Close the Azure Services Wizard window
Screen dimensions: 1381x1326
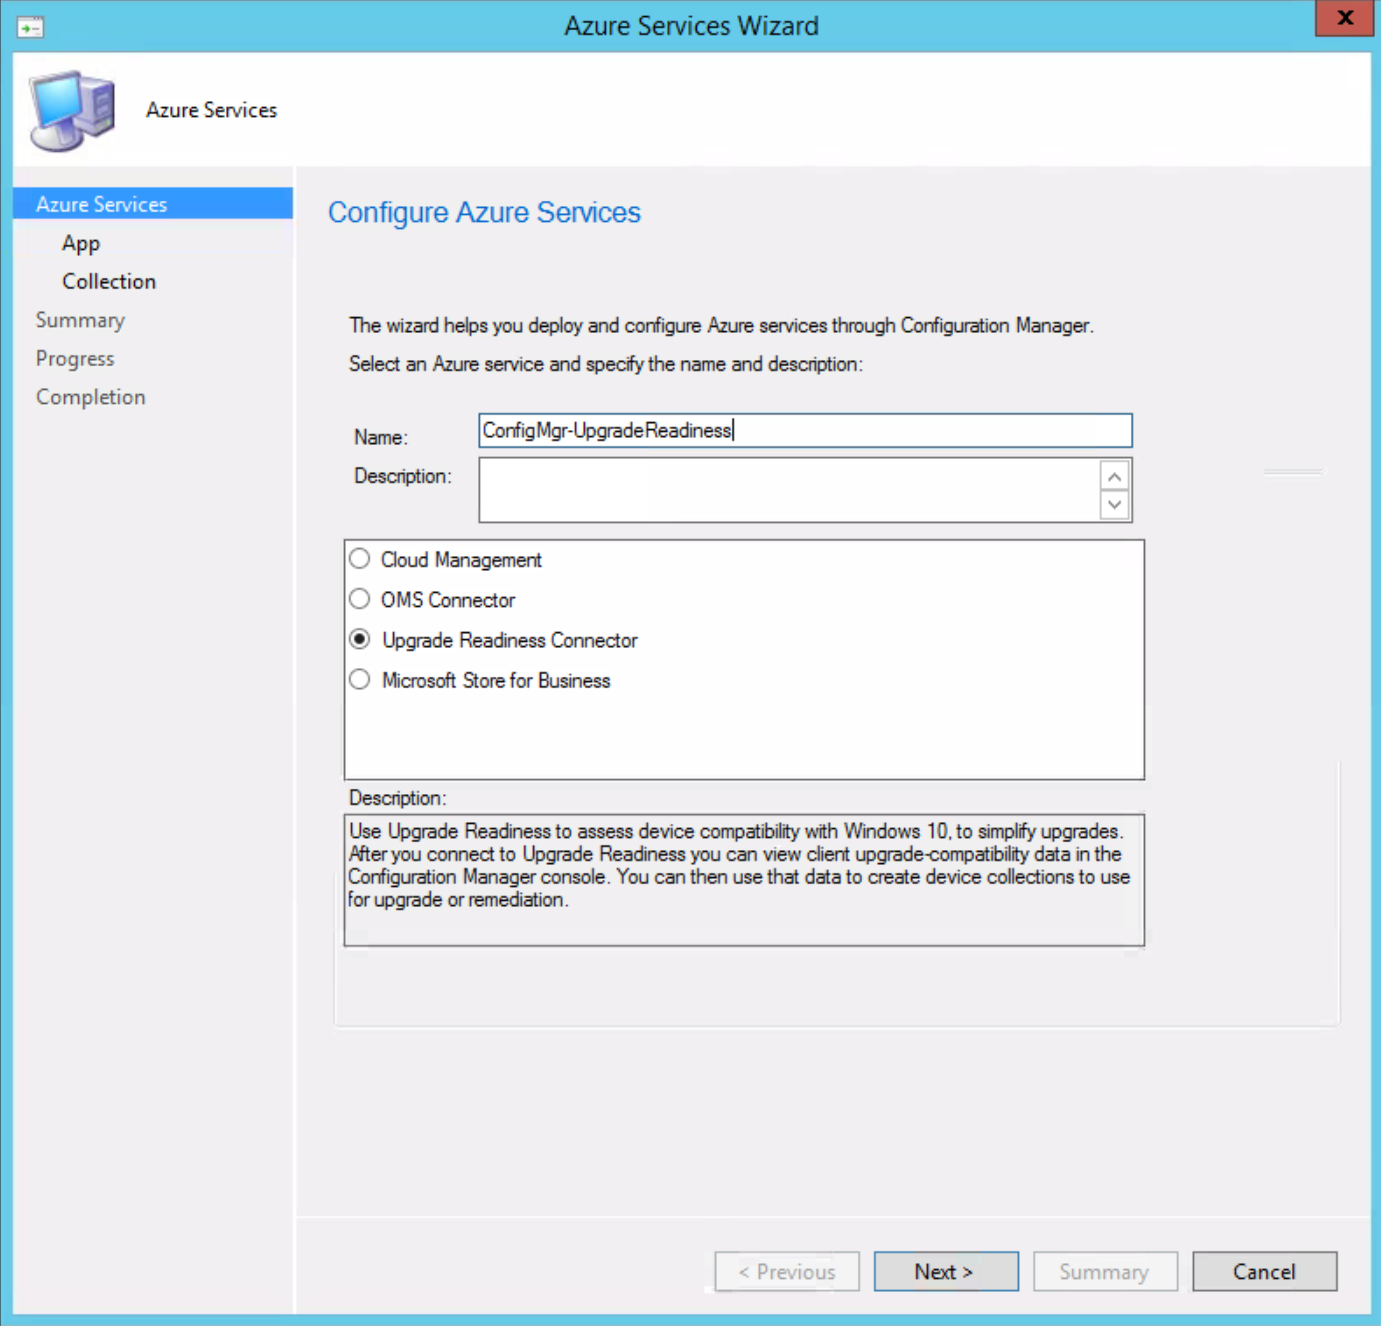(x=1344, y=18)
